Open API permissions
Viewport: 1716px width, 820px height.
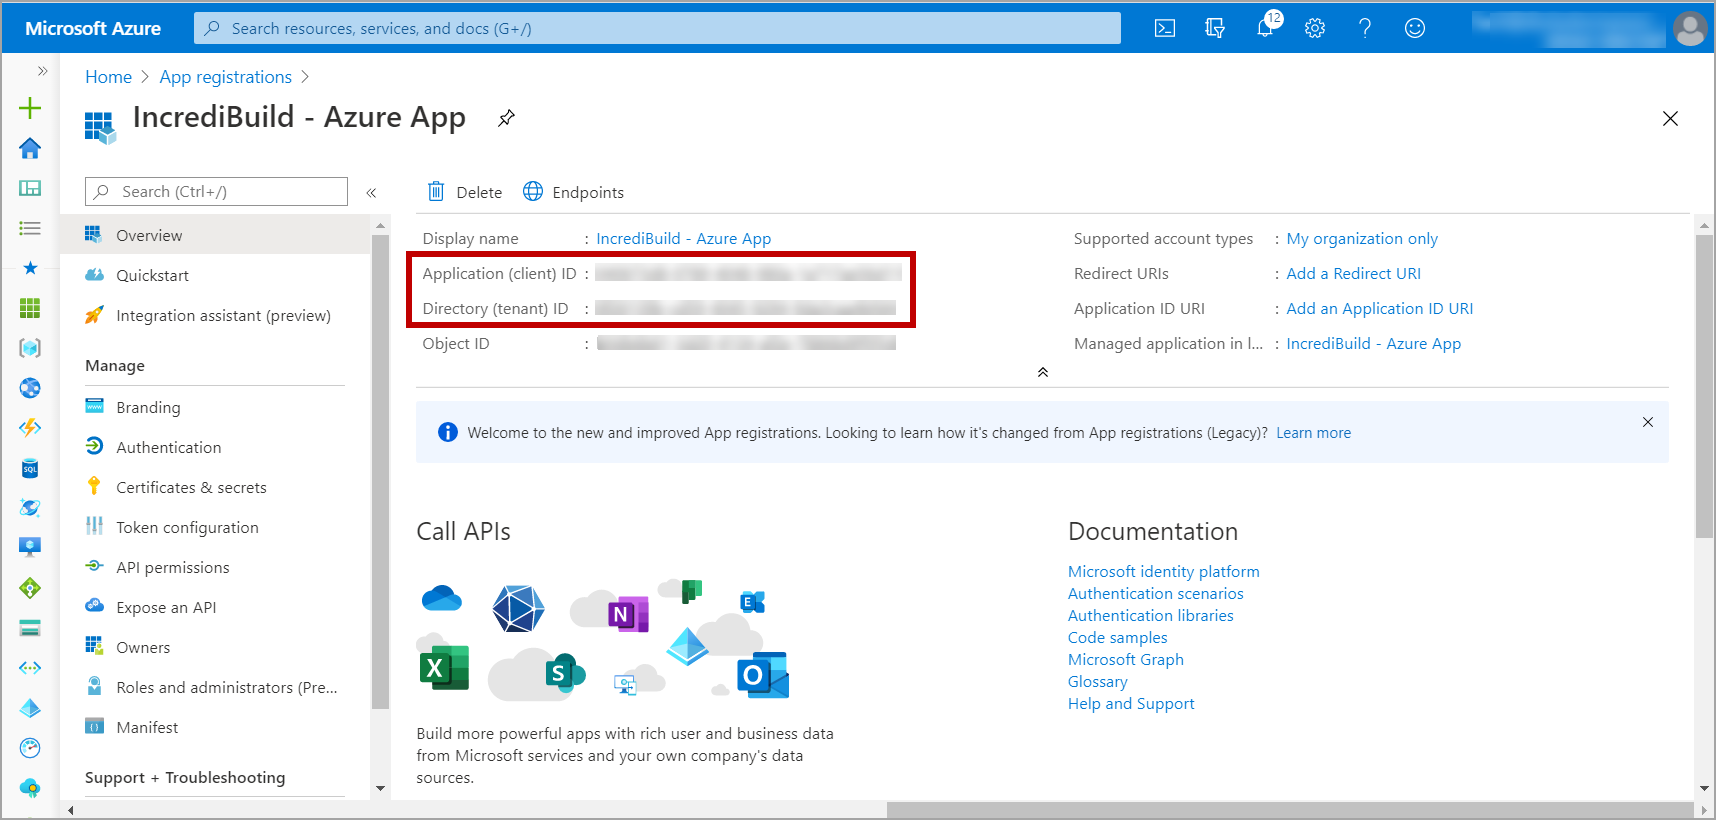click(x=215, y=567)
